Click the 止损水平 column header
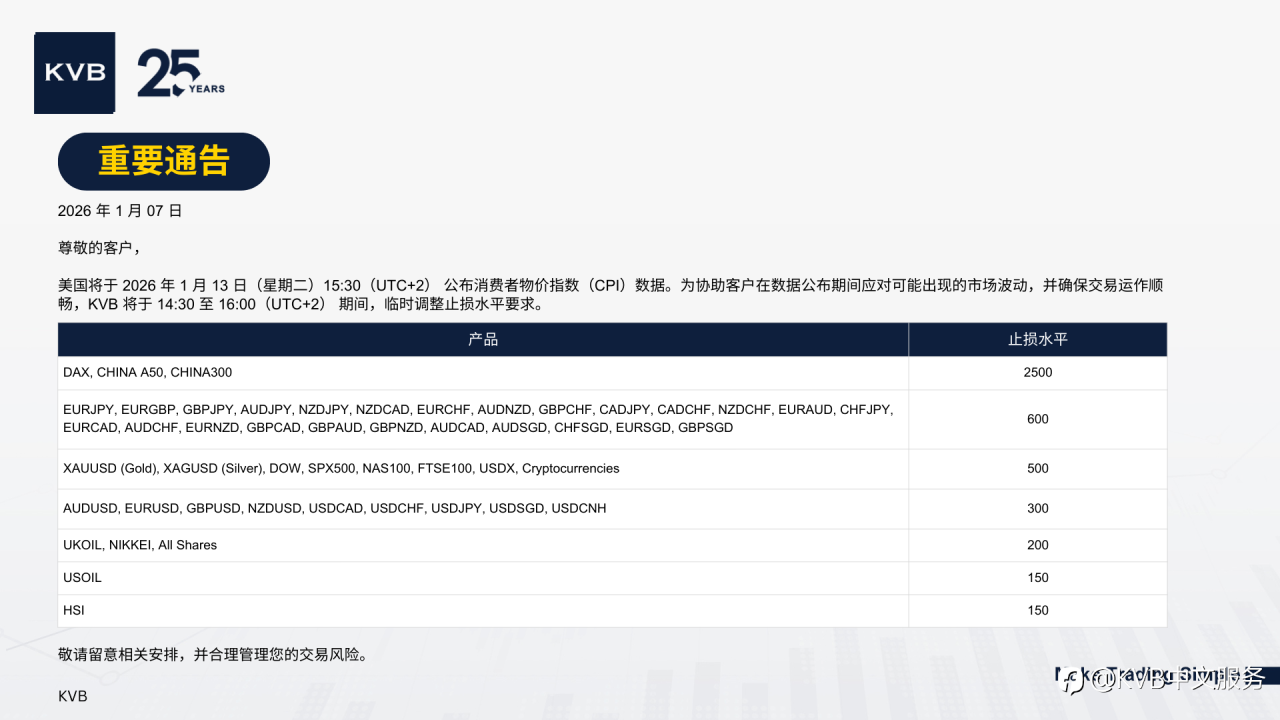 click(x=1038, y=340)
